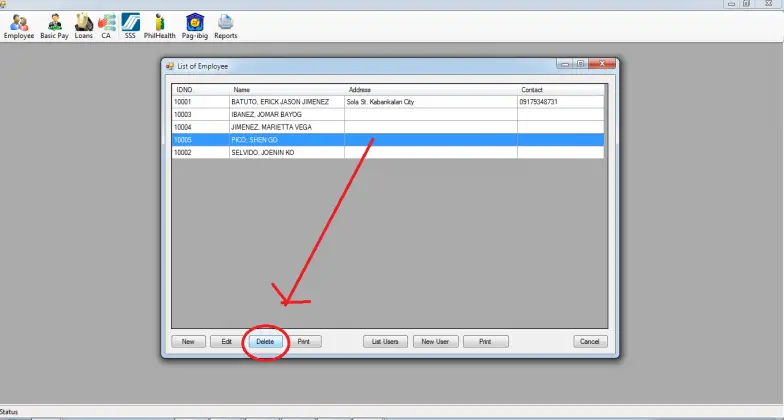Open the Basic Pay module icon
Screen dimensions: 784x420
[54, 26]
